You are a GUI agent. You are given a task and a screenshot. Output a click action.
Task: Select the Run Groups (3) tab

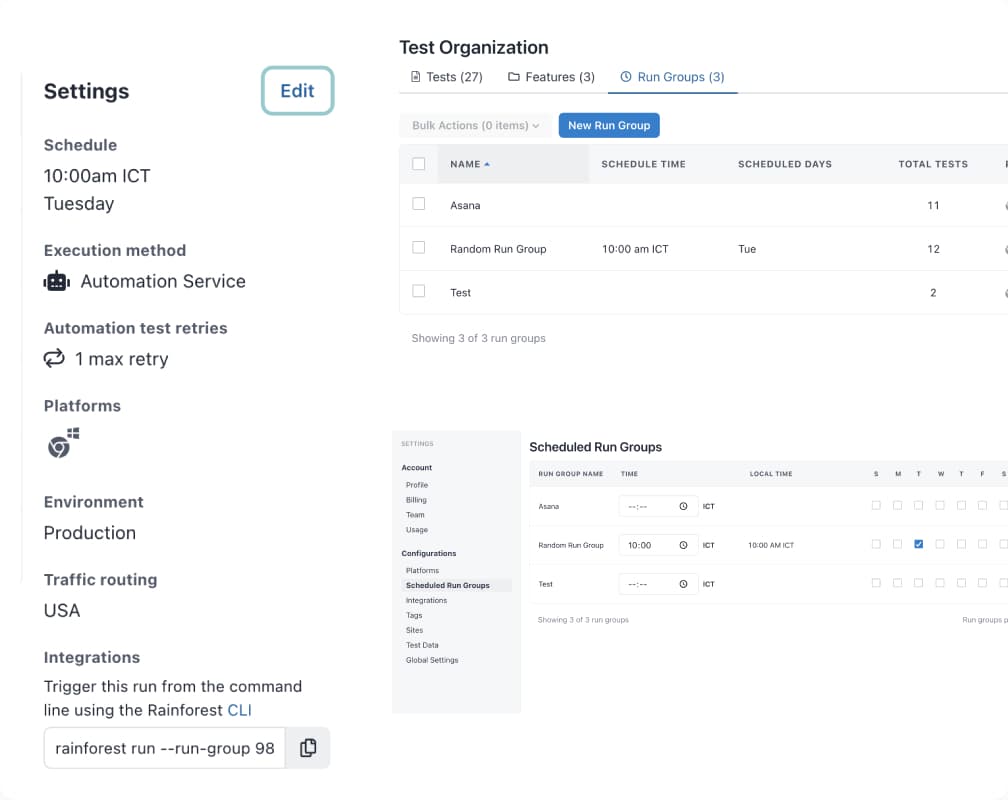[672, 77]
